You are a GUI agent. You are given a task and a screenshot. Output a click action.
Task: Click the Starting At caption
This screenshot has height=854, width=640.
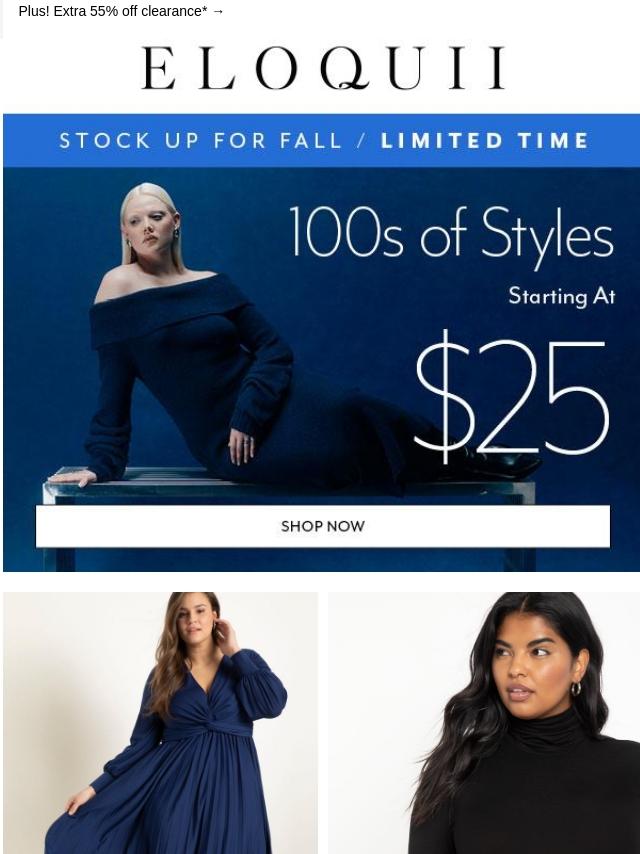coord(562,297)
